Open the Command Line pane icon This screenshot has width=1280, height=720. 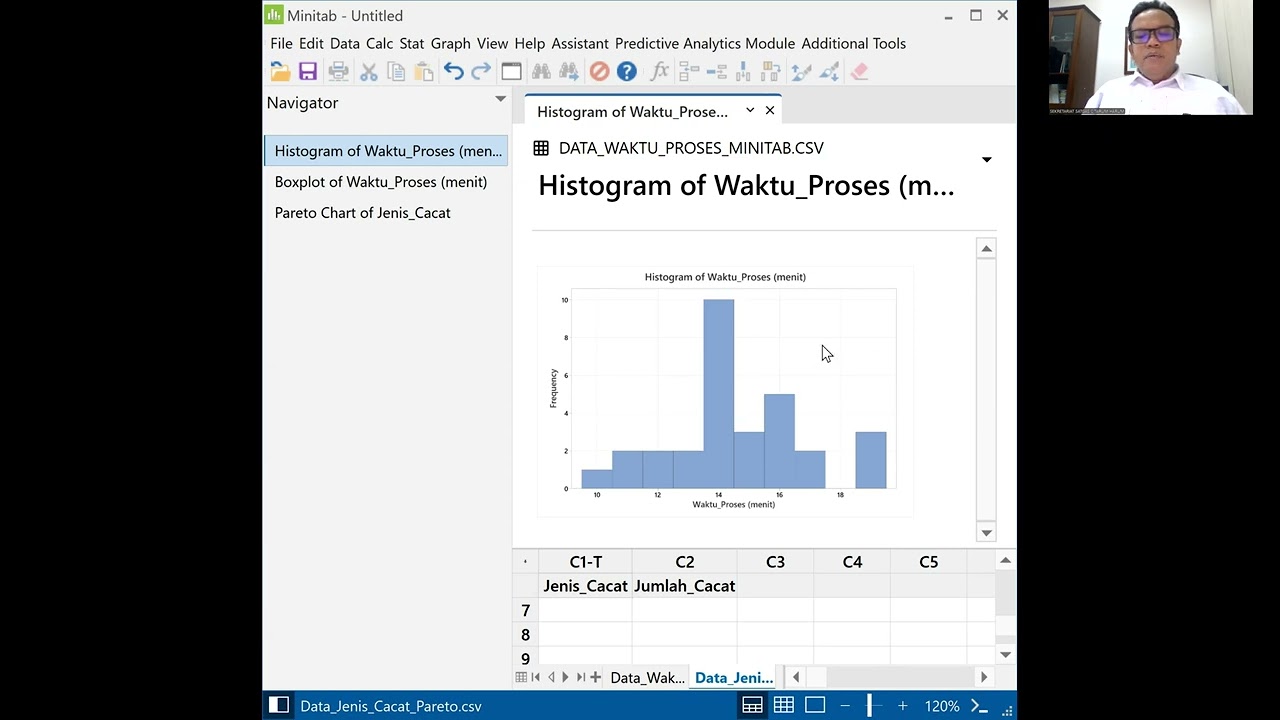pos(979,706)
